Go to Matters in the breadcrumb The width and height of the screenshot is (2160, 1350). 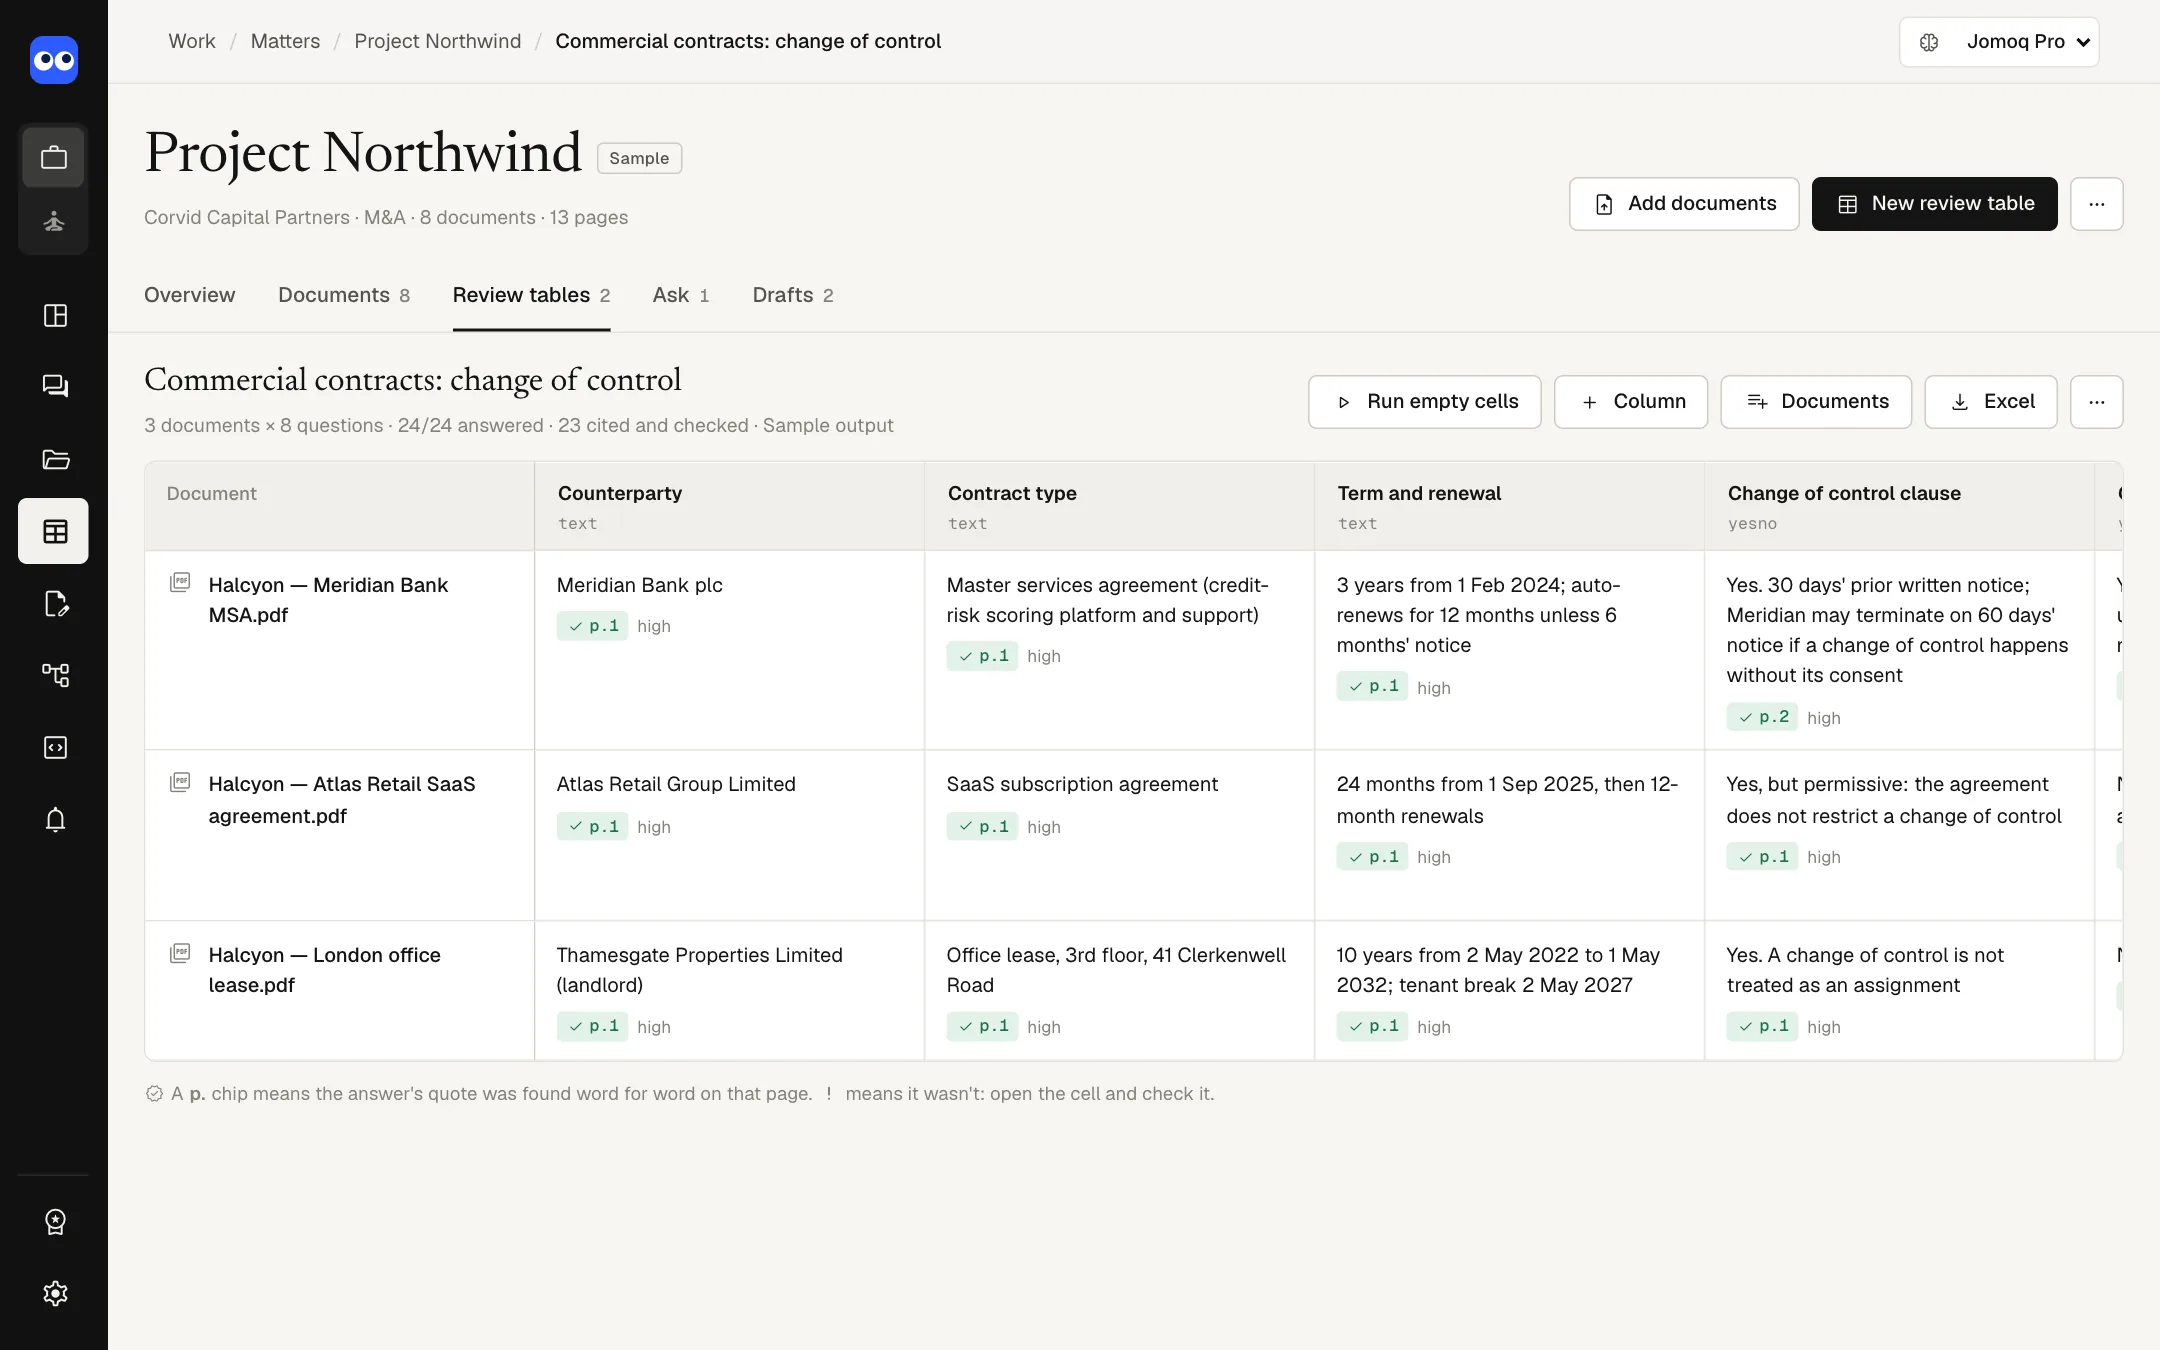pos(285,41)
